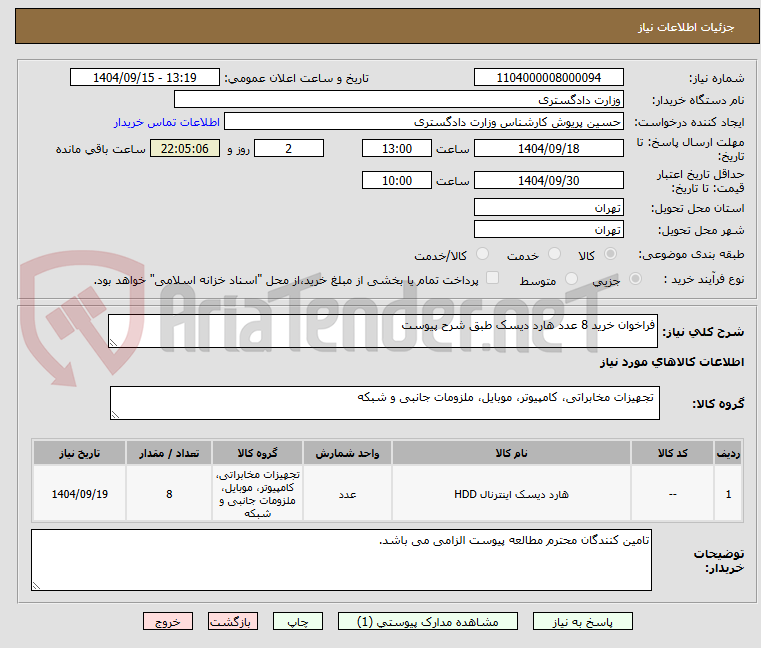Click the ایجاد کننده درخواست field
Viewport: 761px width, 648px height.
(423, 121)
